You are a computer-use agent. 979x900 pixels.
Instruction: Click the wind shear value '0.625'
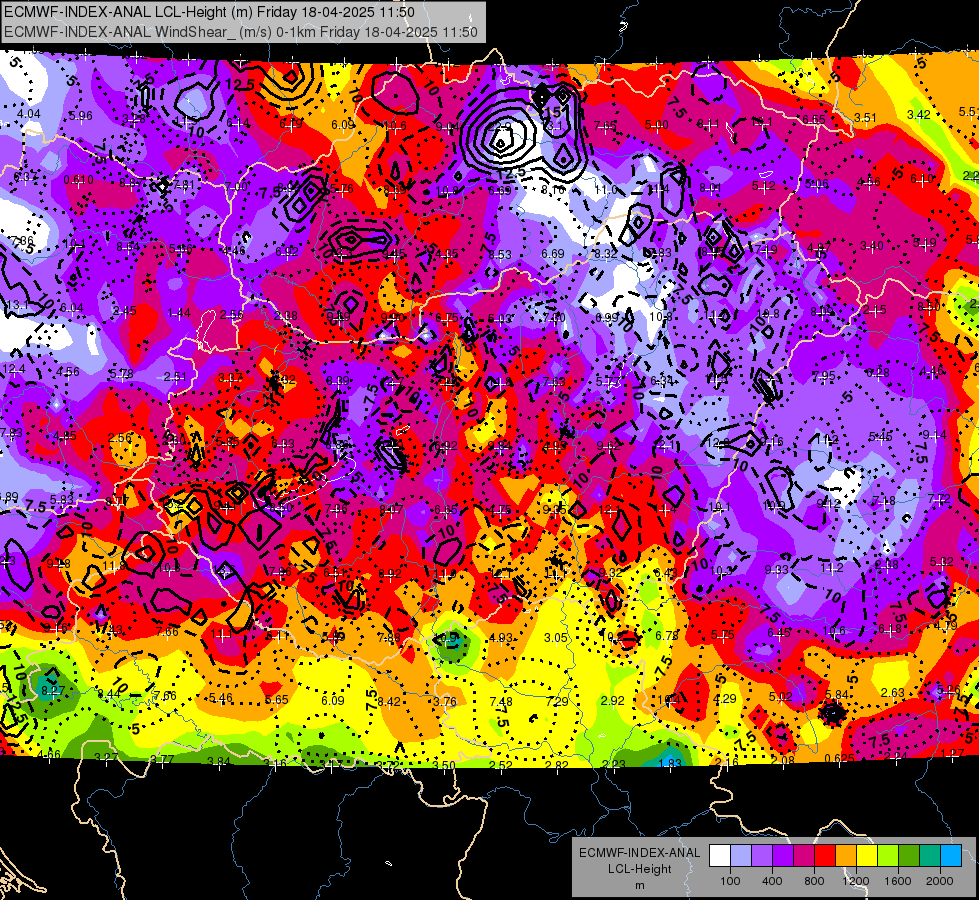pyautogui.click(x=839, y=759)
